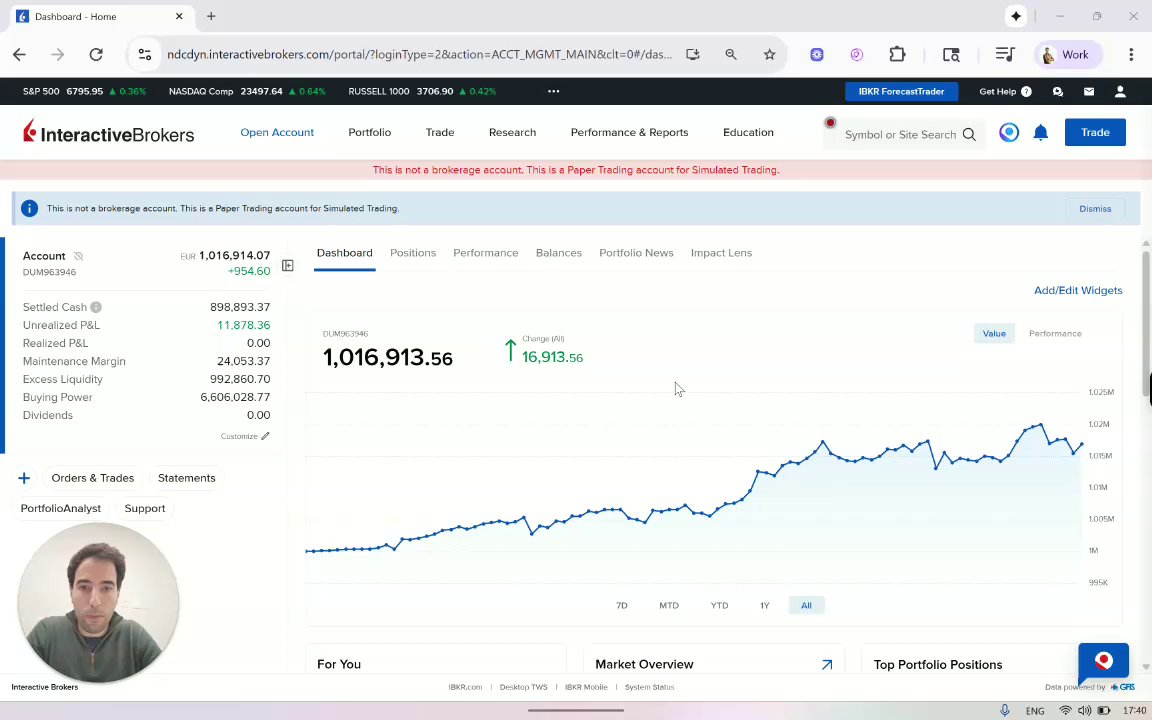Expand the ticker bar three-dots menu
Viewport: 1152px width, 720px height.
pyautogui.click(x=553, y=91)
